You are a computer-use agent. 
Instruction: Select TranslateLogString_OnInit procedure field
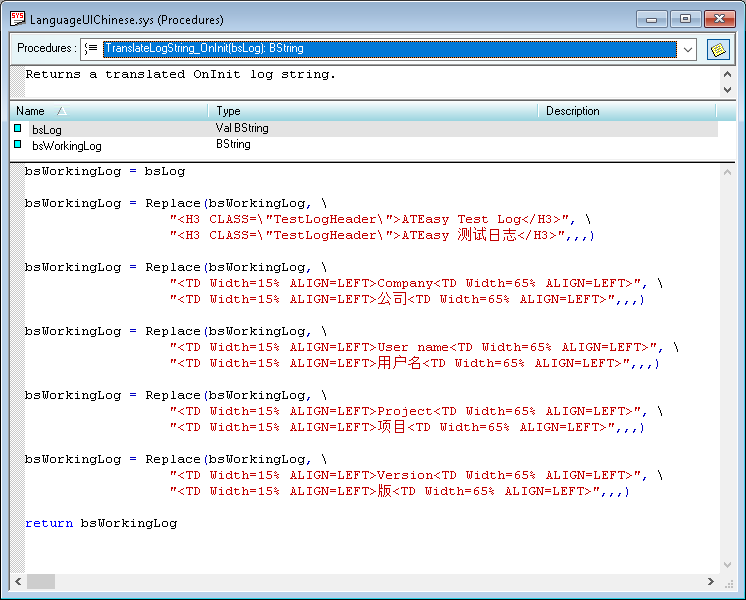[390, 49]
